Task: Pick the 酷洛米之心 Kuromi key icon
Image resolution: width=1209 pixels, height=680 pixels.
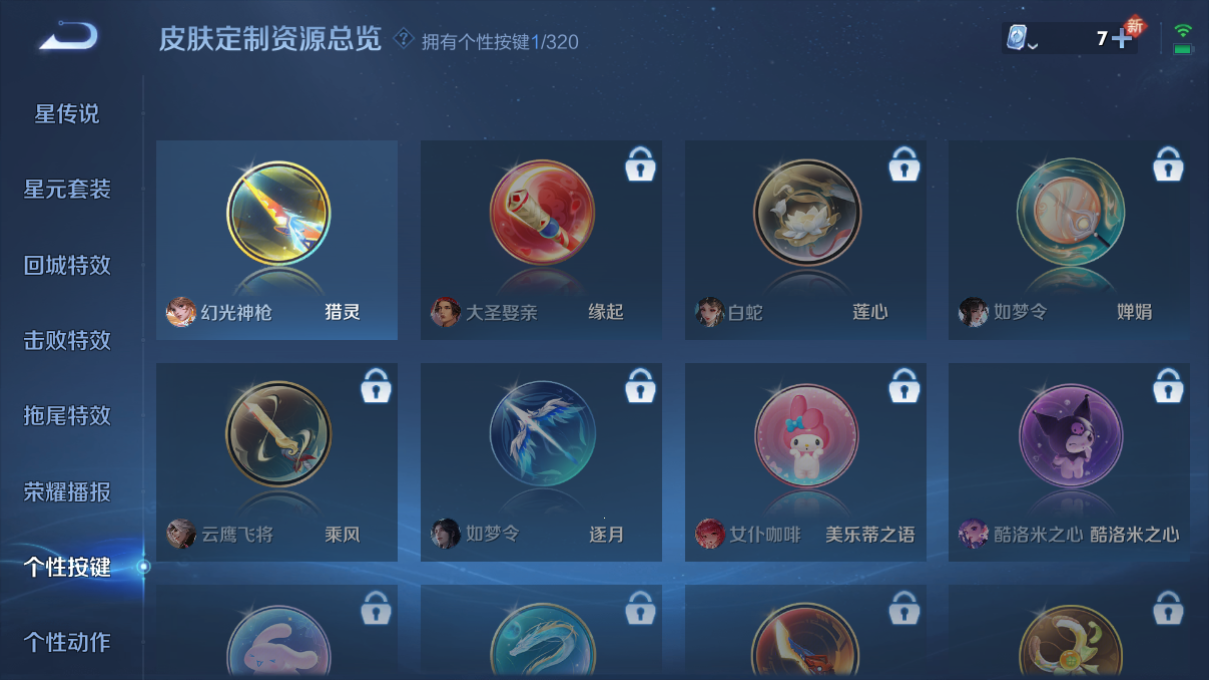Action: pos(1070,436)
